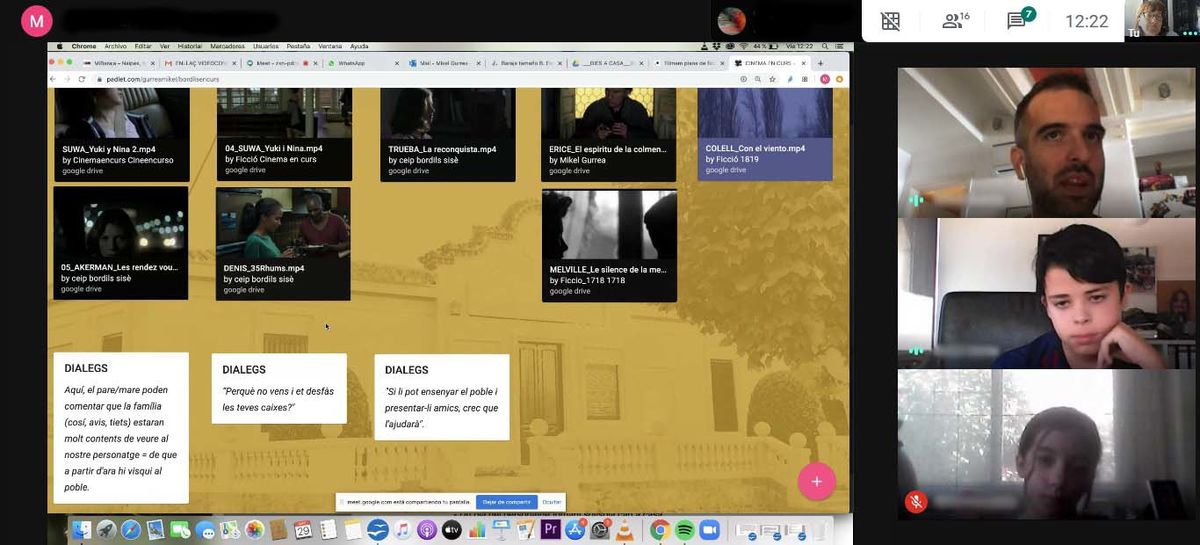This screenshot has width=1200, height=545.
Task: Open Messages app in the dock
Action: [x=207, y=529]
